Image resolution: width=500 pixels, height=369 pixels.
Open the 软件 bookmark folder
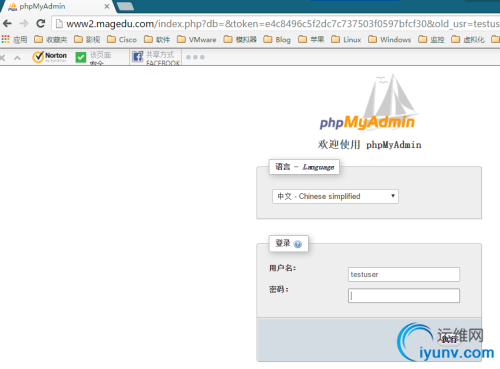click(157, 39)
